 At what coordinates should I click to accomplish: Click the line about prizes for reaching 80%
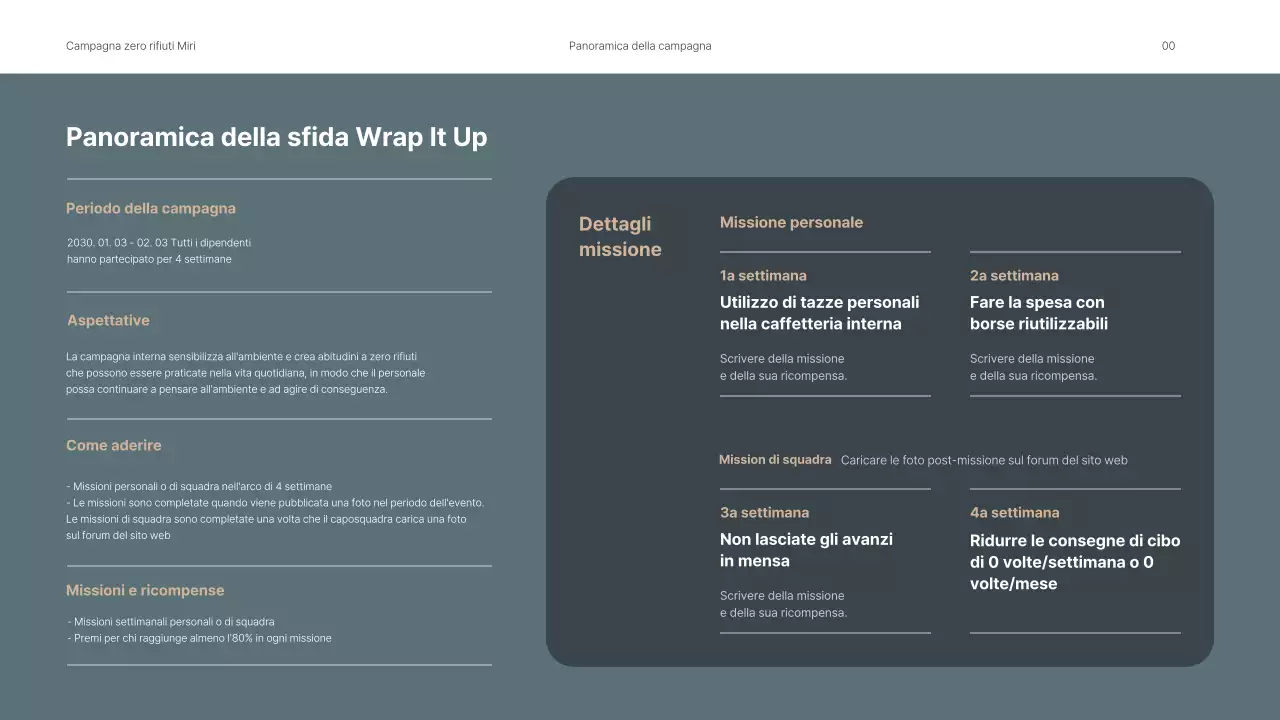tap(202, 638)
